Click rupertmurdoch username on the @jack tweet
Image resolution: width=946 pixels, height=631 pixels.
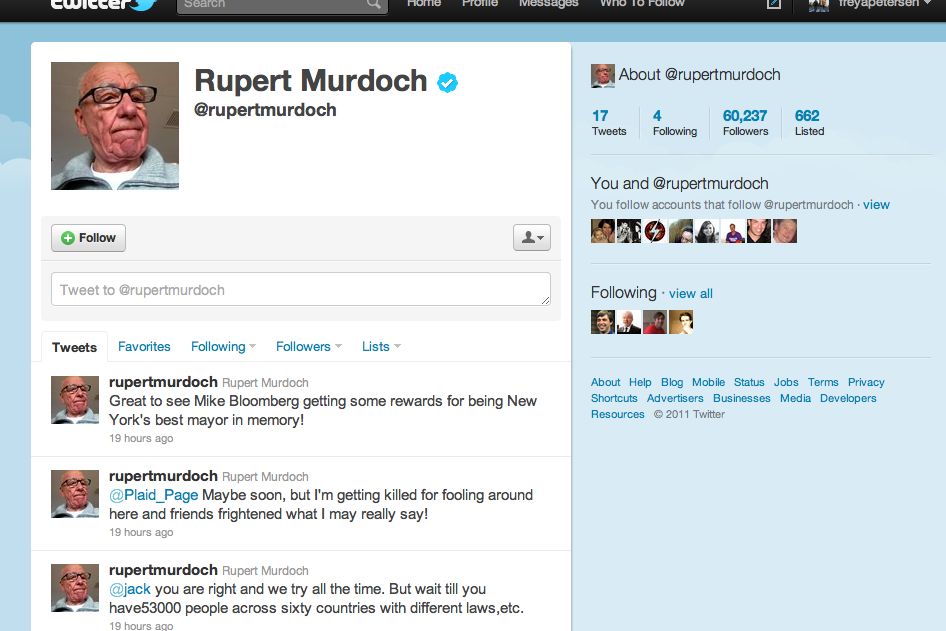[163, 570]
